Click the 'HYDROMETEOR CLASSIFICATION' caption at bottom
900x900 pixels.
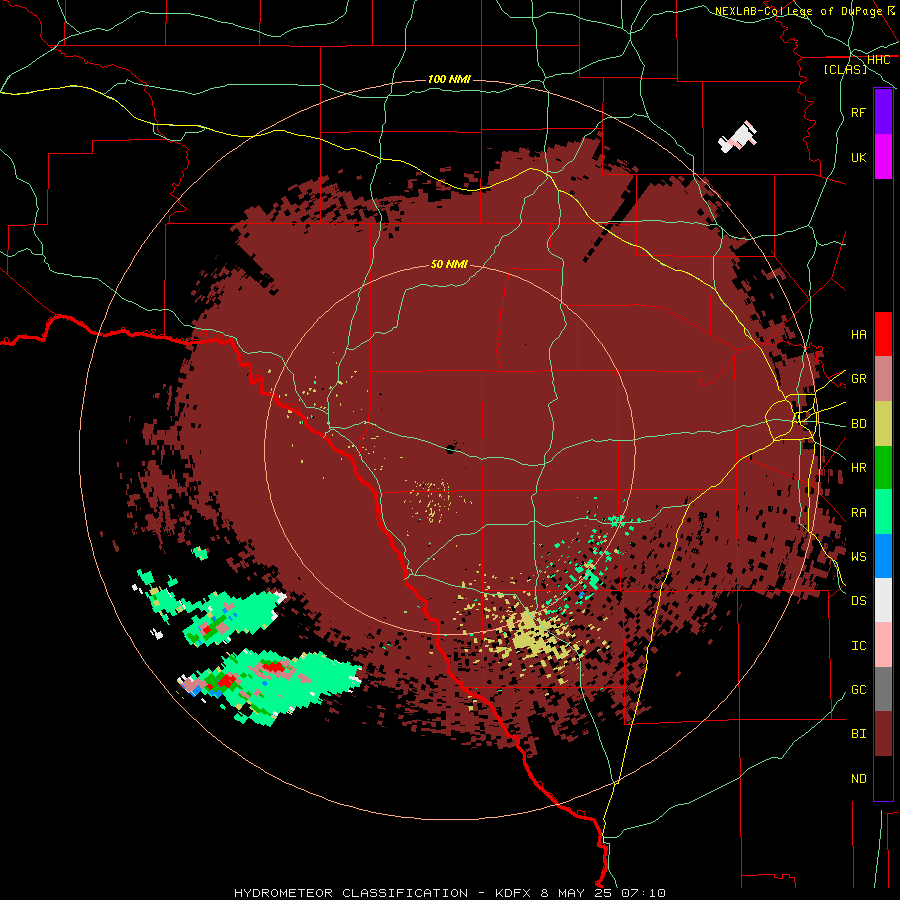click(351, 893)
